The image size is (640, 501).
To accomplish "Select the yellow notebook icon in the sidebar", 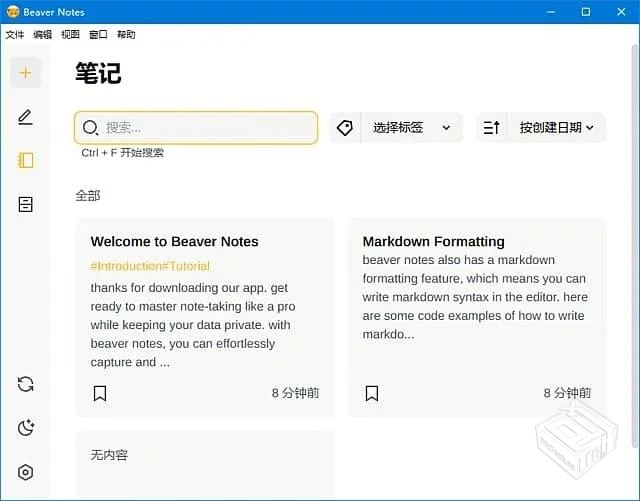I will (25, 160).
